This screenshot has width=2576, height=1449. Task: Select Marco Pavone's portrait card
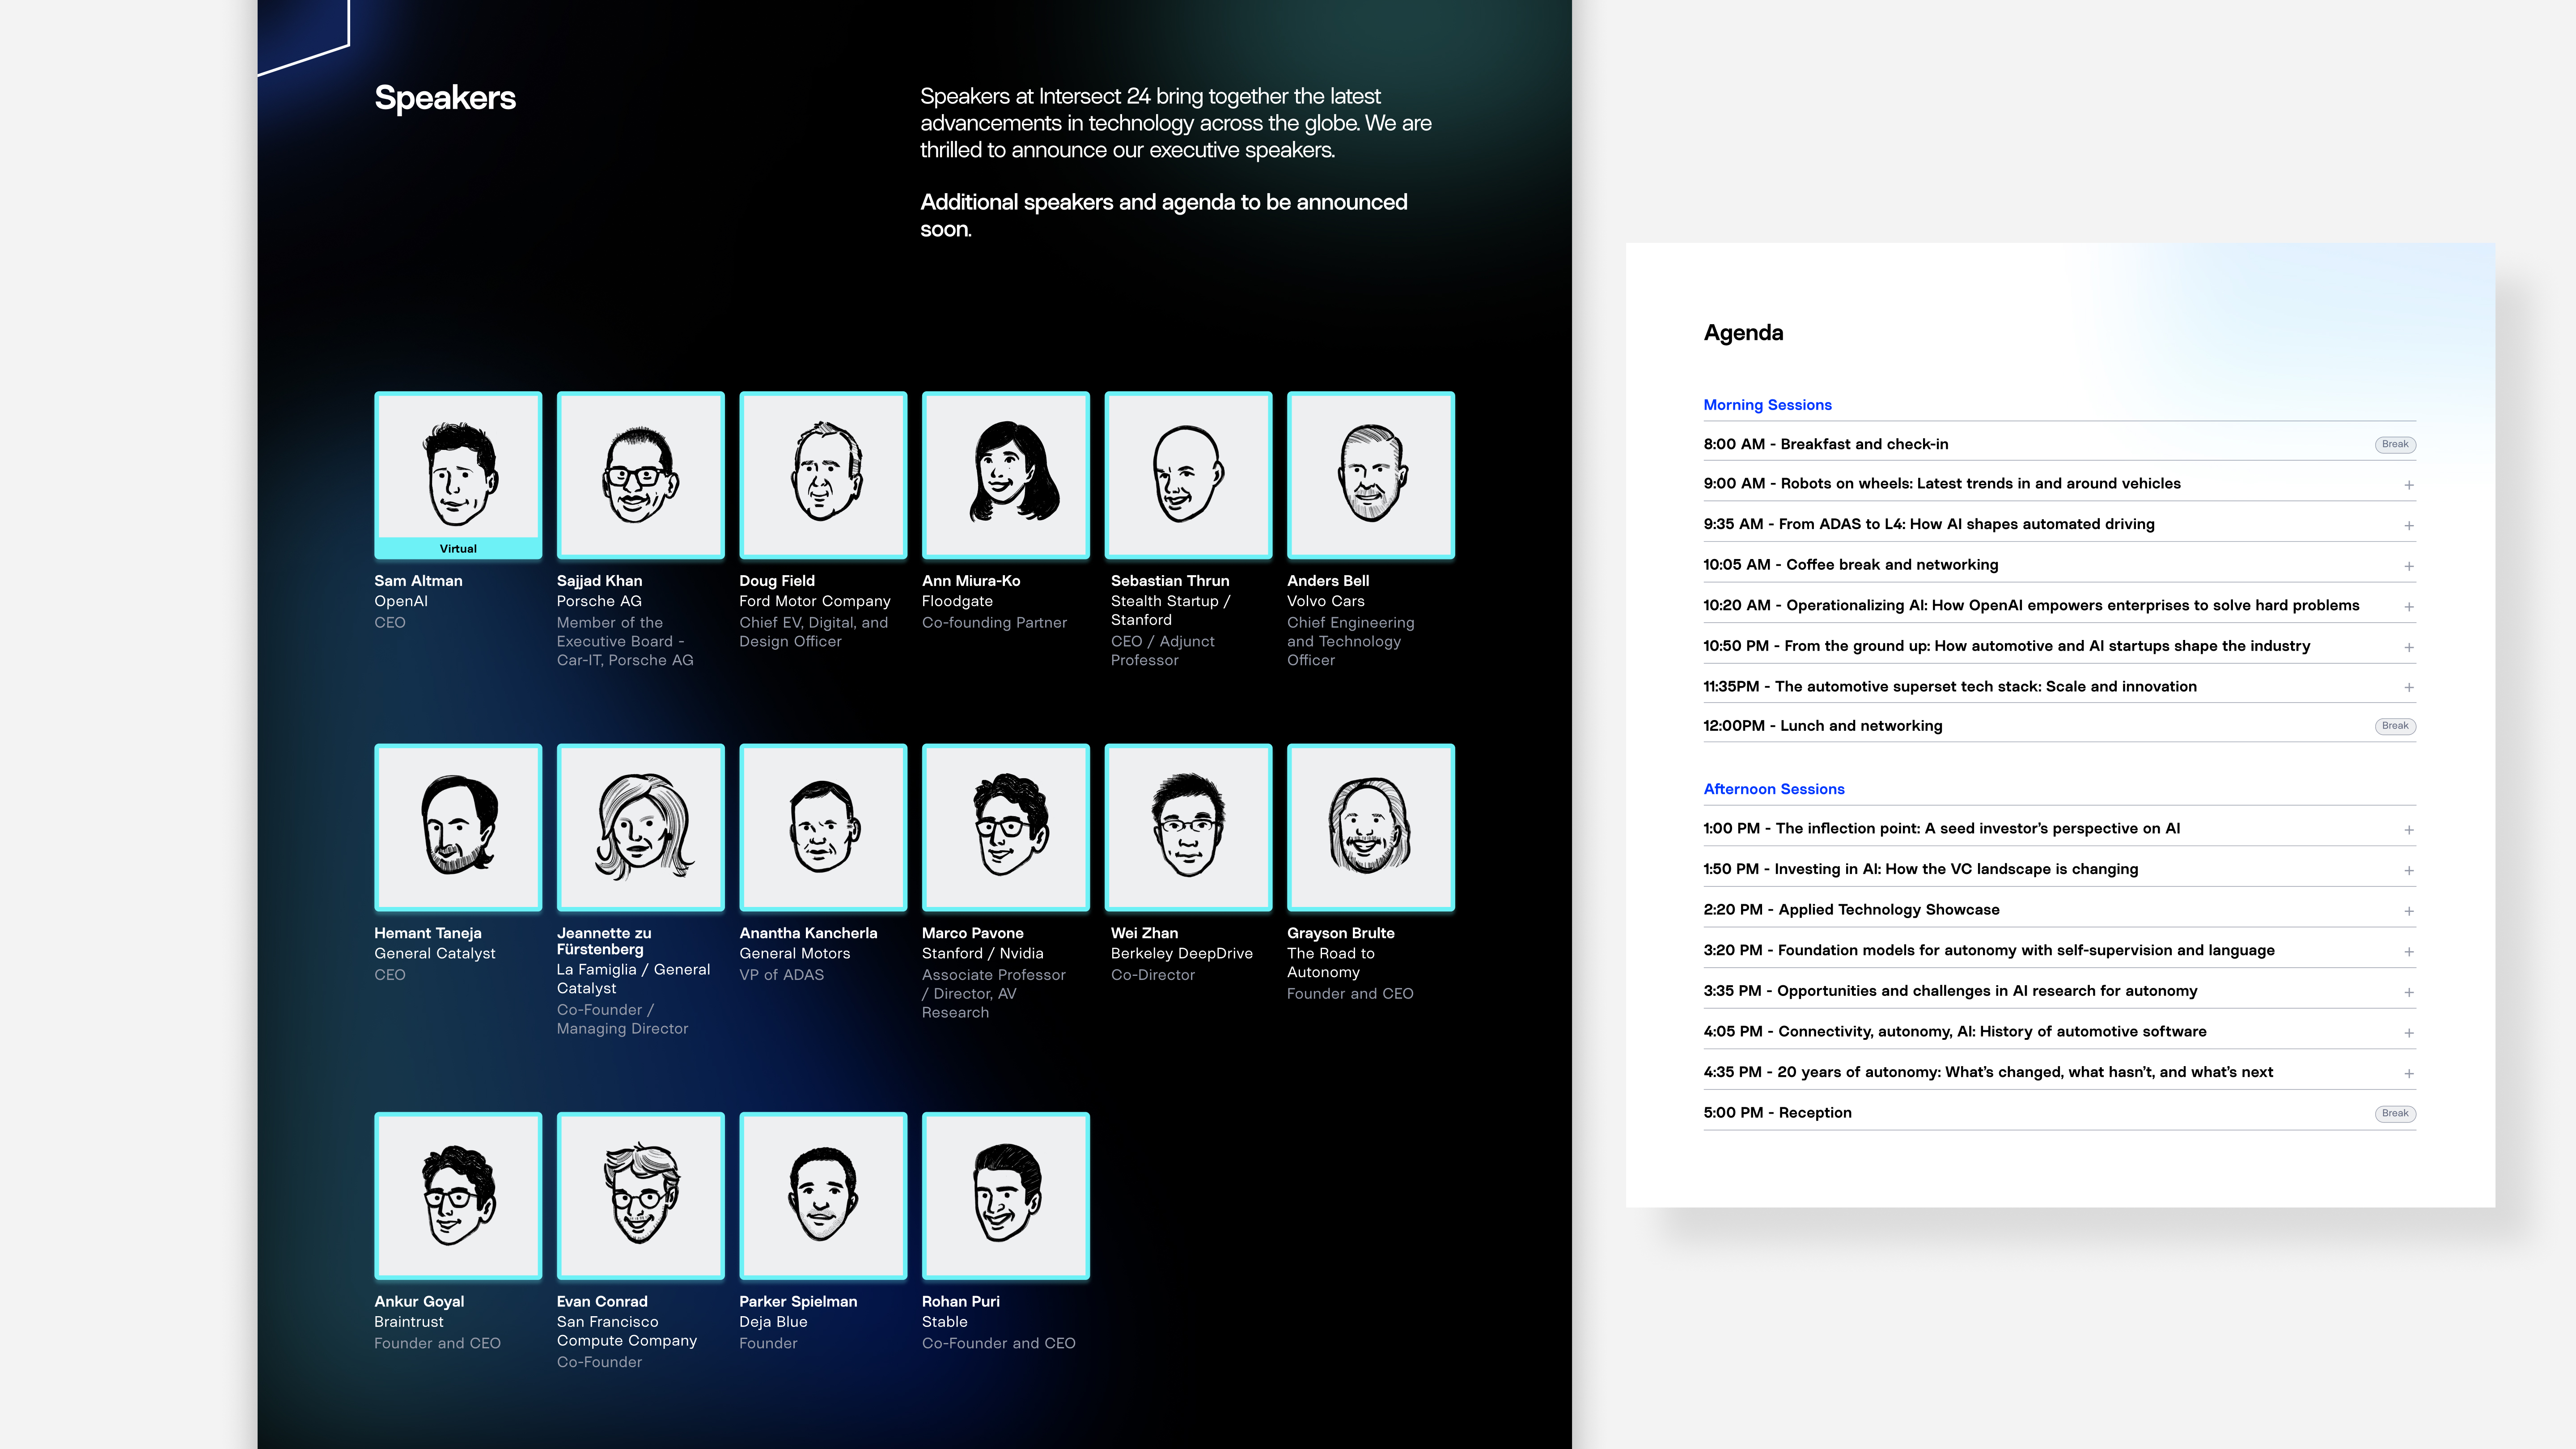pyautogui.click(x=1005, y=827)
